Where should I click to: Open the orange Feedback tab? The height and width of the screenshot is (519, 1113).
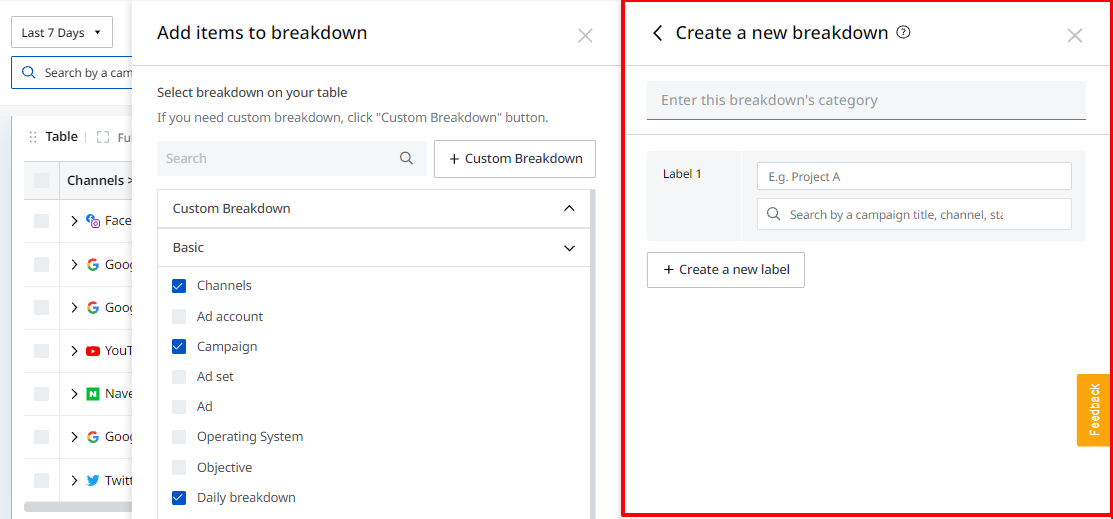(1093, 410)
